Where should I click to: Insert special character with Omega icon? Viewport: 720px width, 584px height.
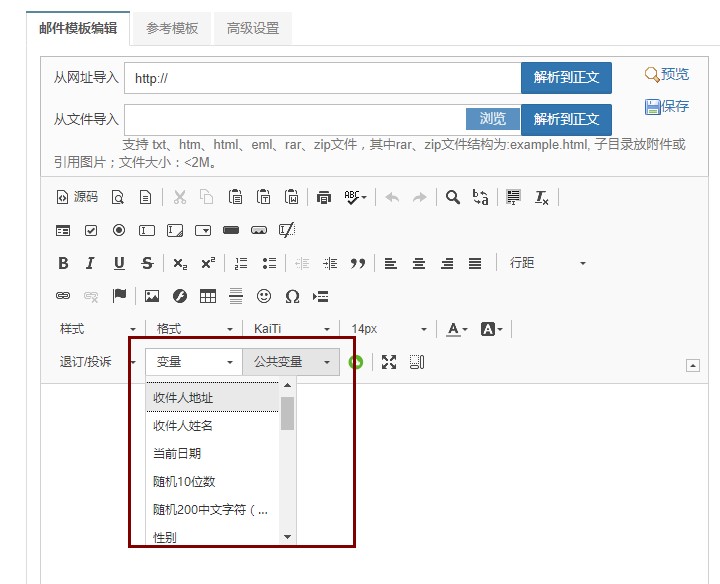click(292, 296)
